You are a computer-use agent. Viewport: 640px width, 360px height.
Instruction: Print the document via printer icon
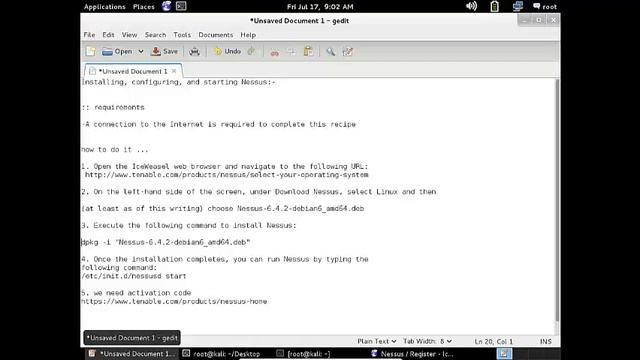[x=194, y=51]
